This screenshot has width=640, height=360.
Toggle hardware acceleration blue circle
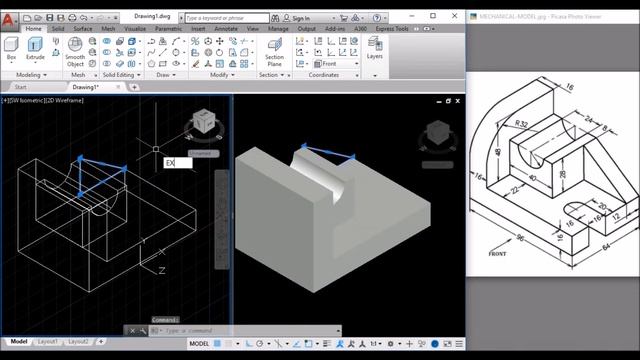(x=435, y=344)
